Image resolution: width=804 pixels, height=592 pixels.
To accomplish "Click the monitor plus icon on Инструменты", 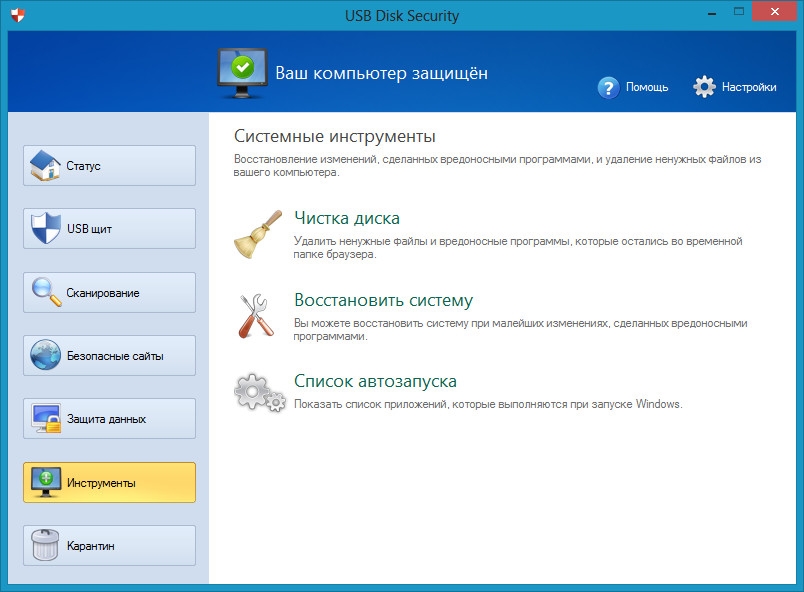I will click(46, 482).
